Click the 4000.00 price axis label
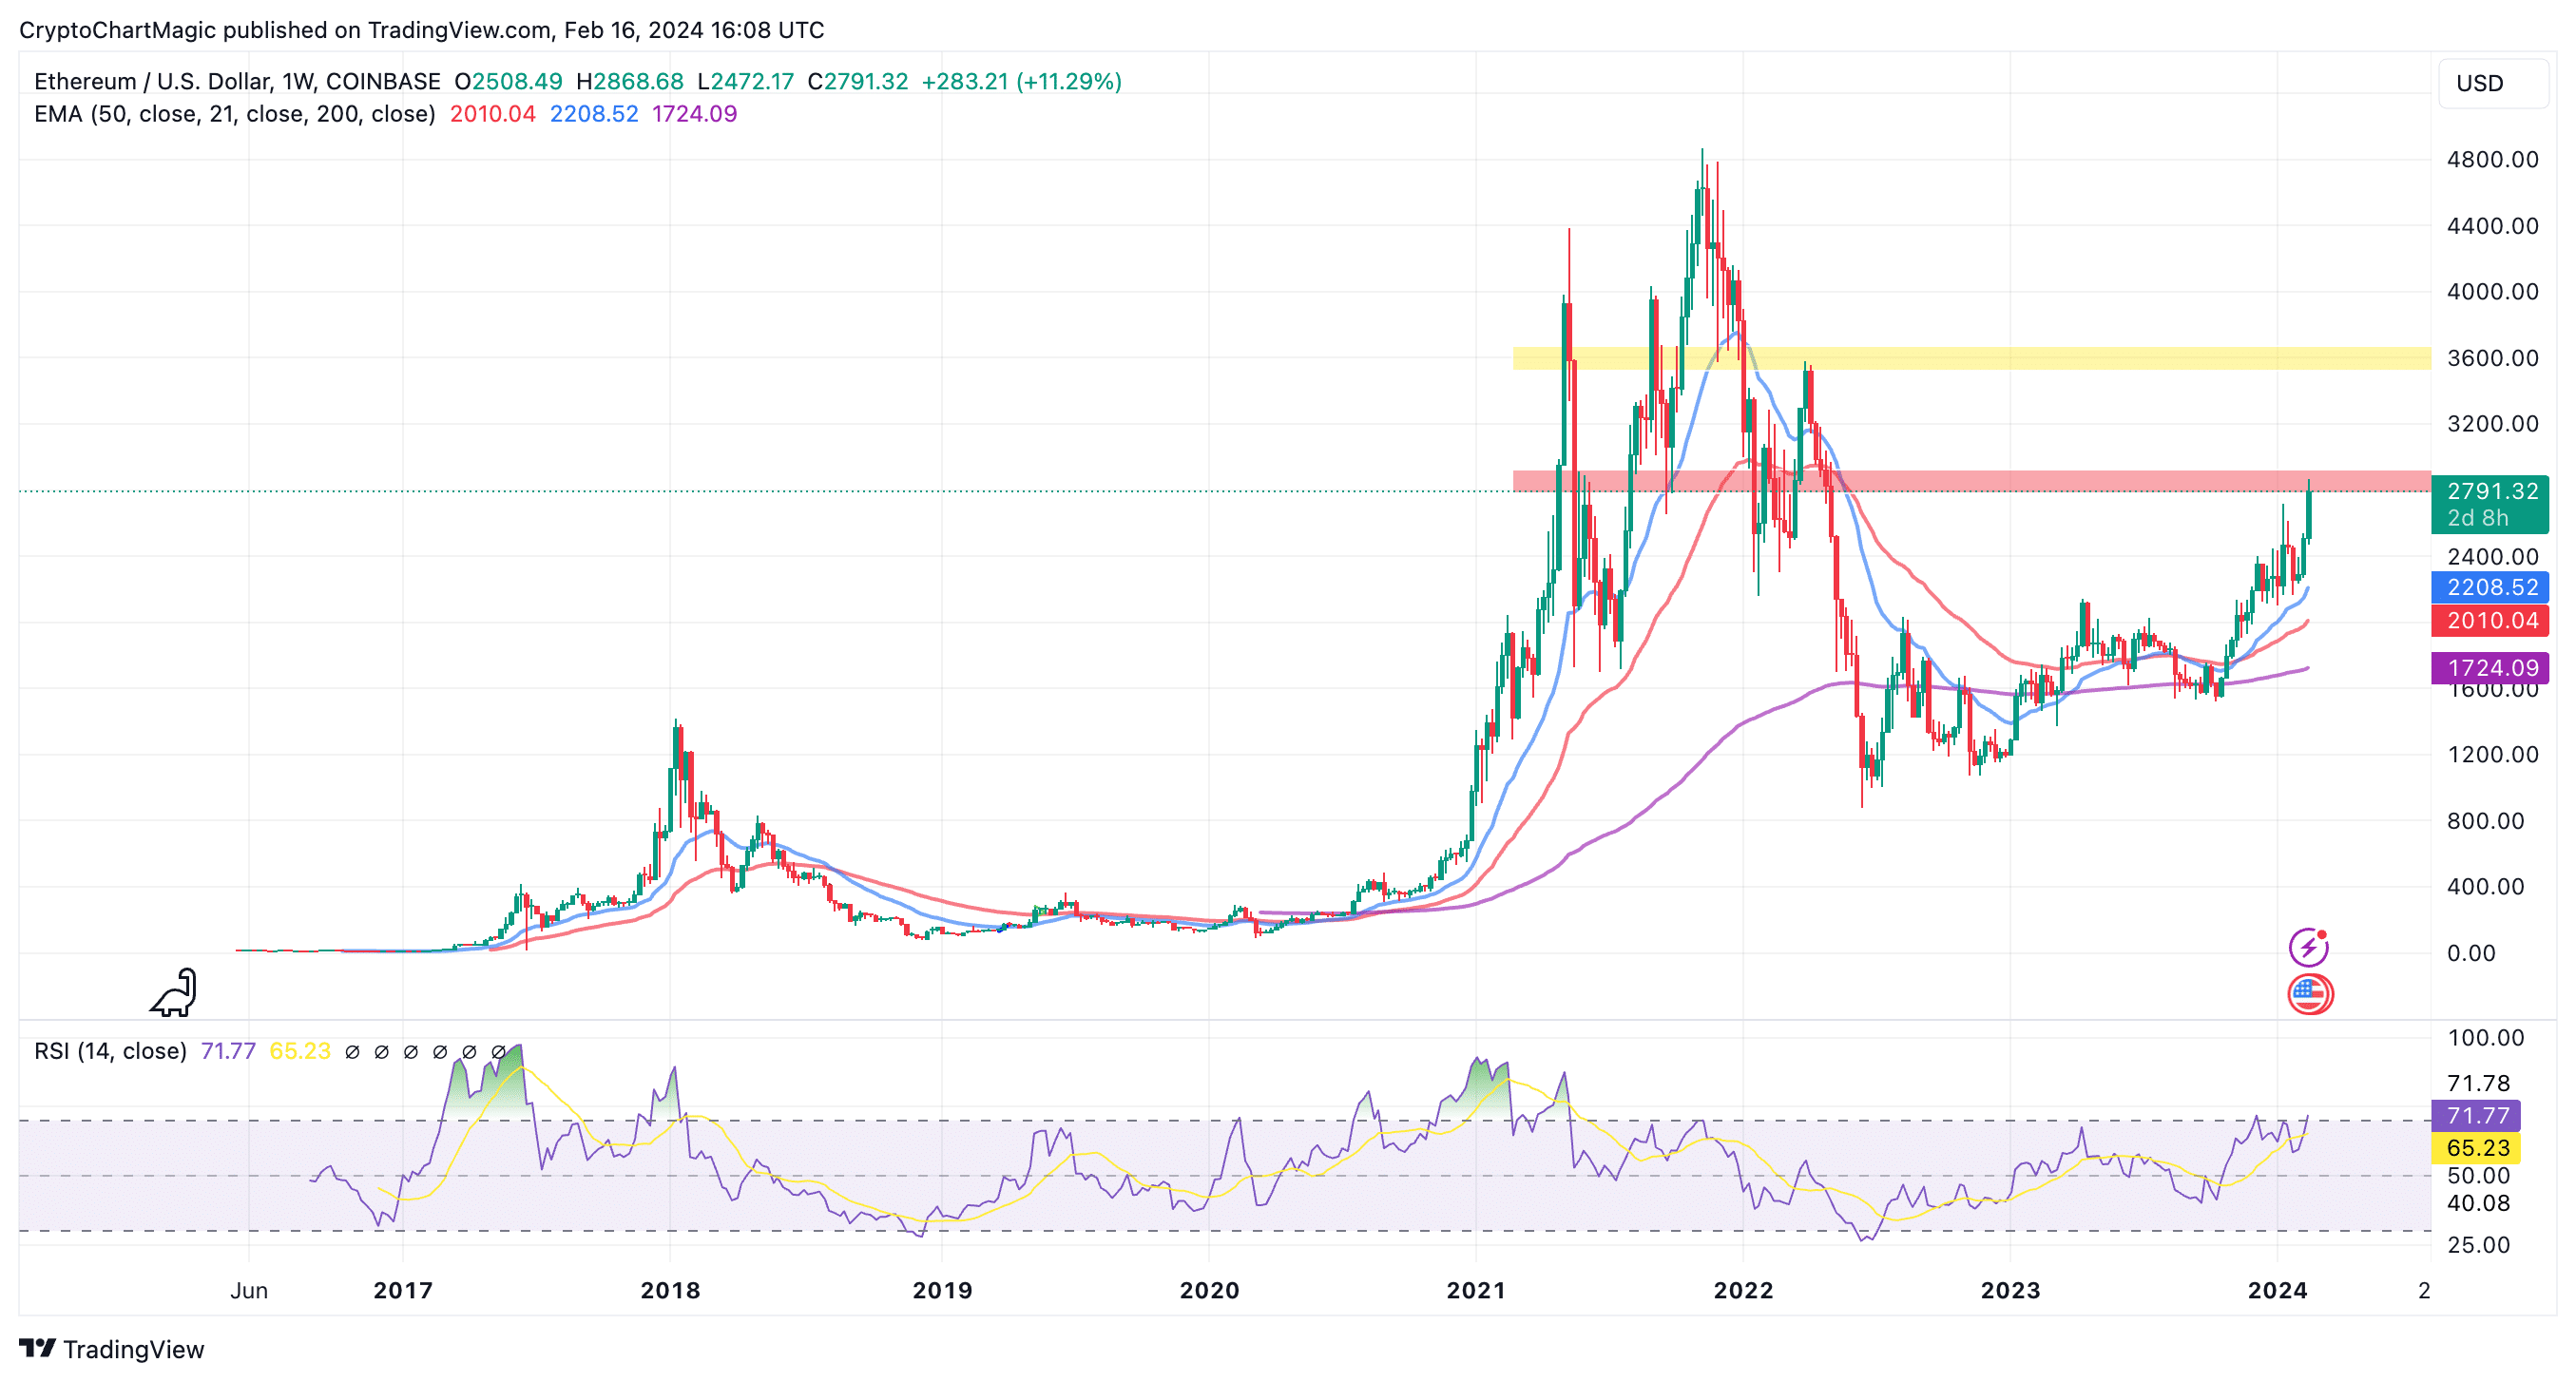This screenshot has height=1382, width=2576. 2492,291
